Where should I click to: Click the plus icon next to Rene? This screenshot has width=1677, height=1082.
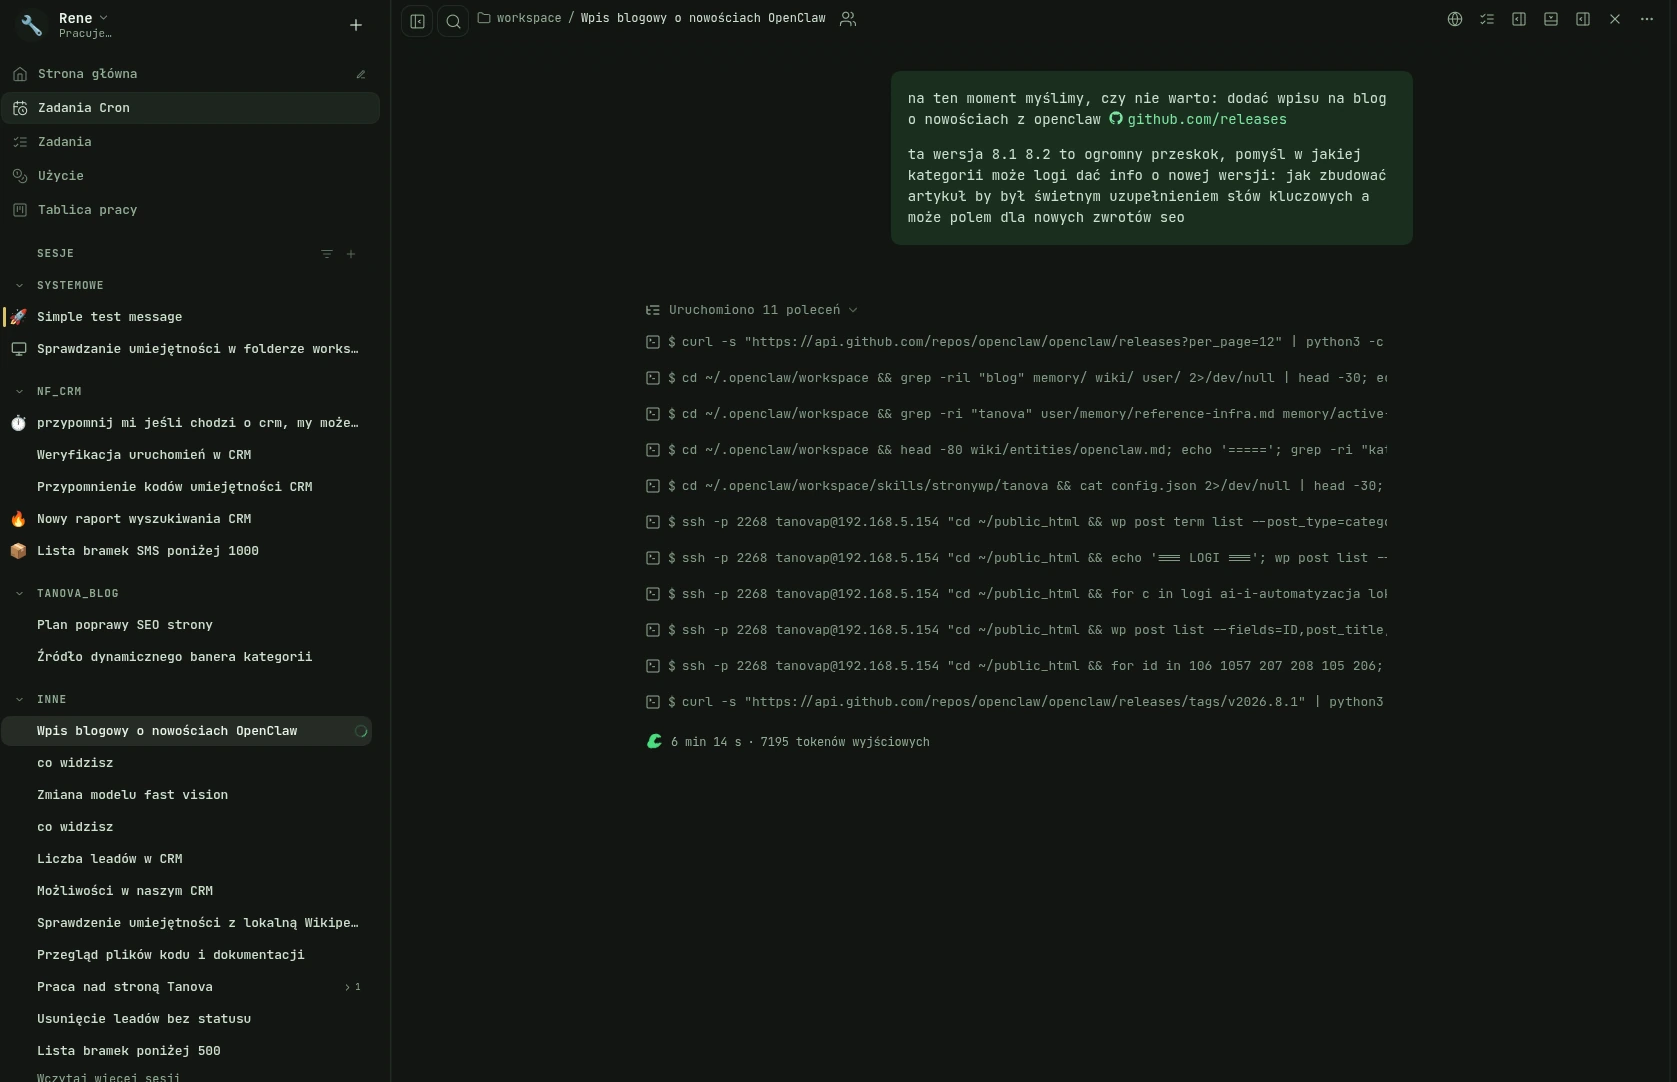[x=356, y=25]
